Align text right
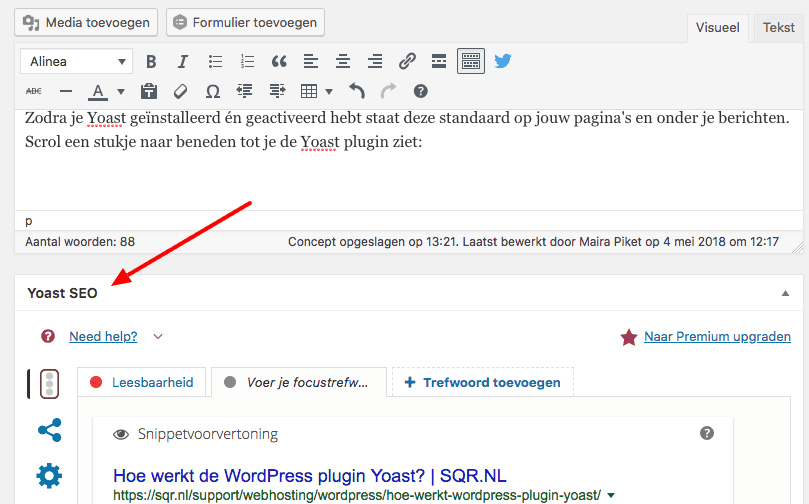Screen dimensions: 809x504 tap(375, 62)
